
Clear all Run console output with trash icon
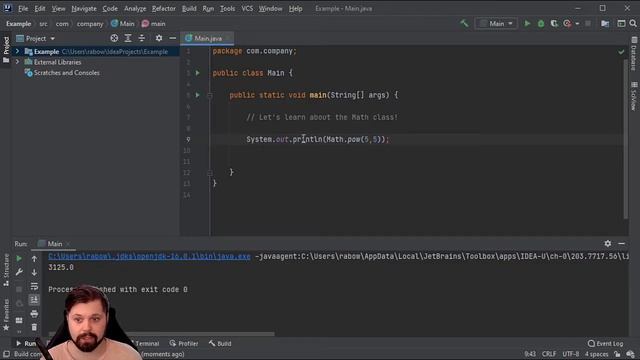pos(34,327)
